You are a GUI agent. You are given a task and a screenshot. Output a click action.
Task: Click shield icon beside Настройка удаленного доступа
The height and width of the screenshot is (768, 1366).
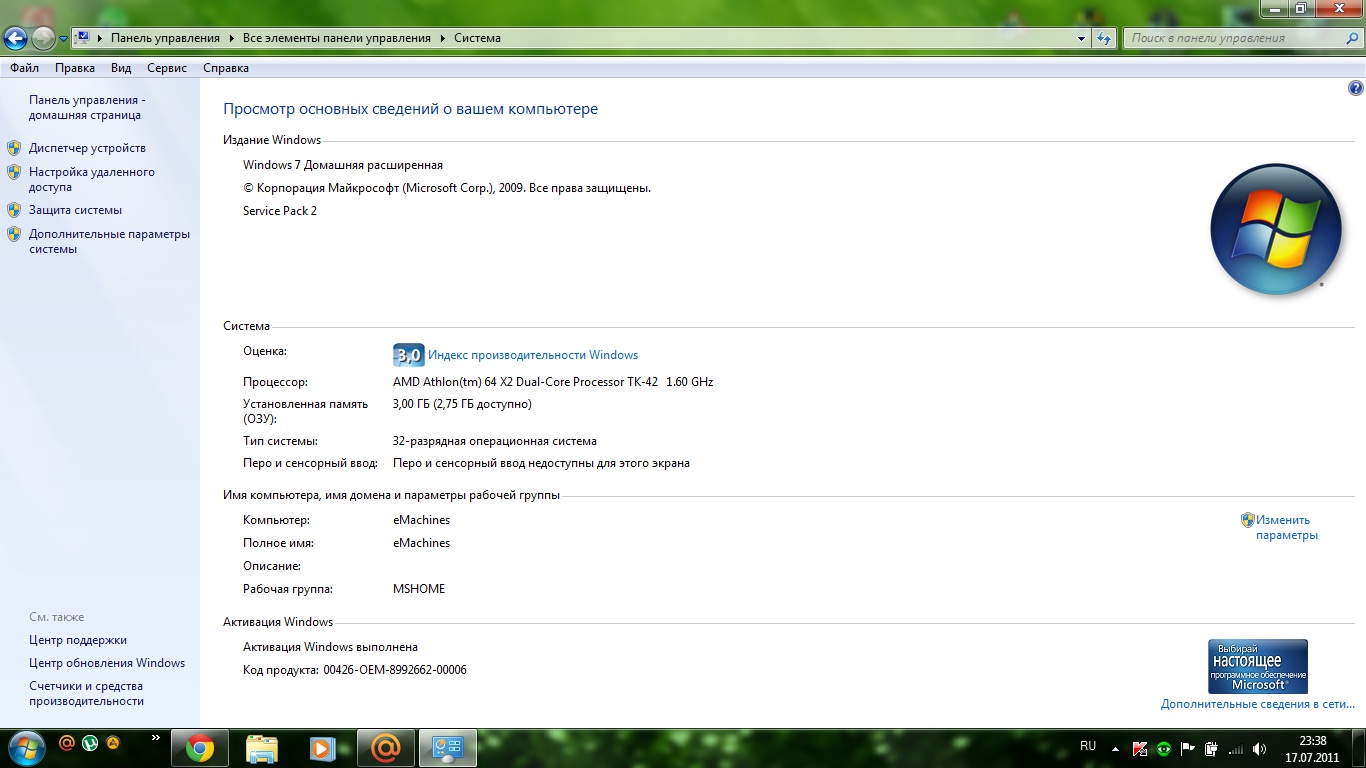coord(14,172)
